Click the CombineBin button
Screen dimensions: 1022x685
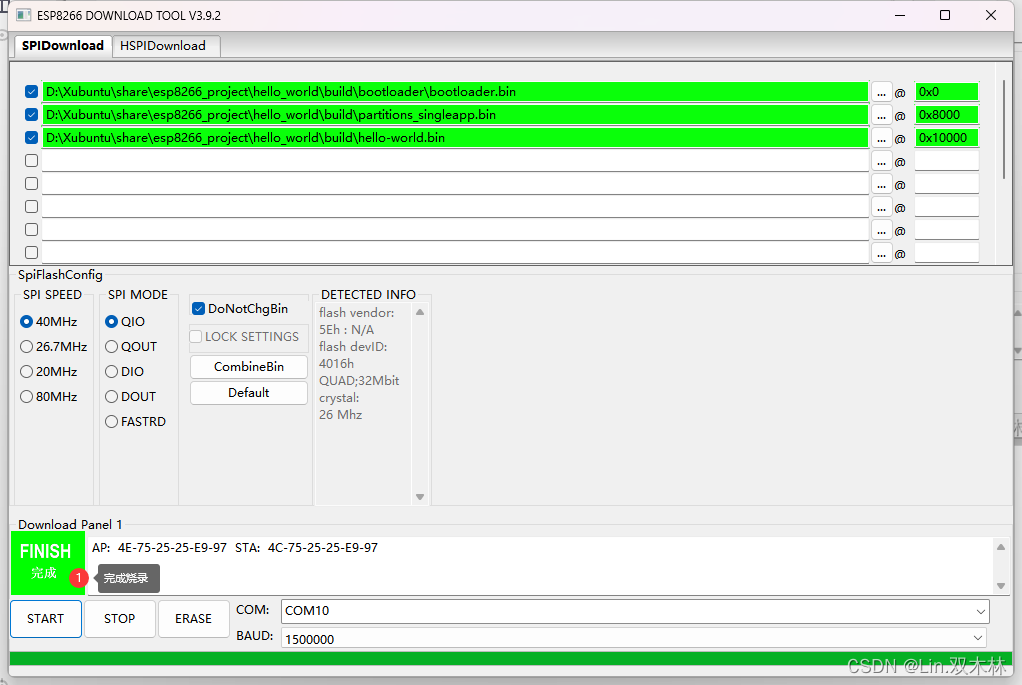[248, 366]
